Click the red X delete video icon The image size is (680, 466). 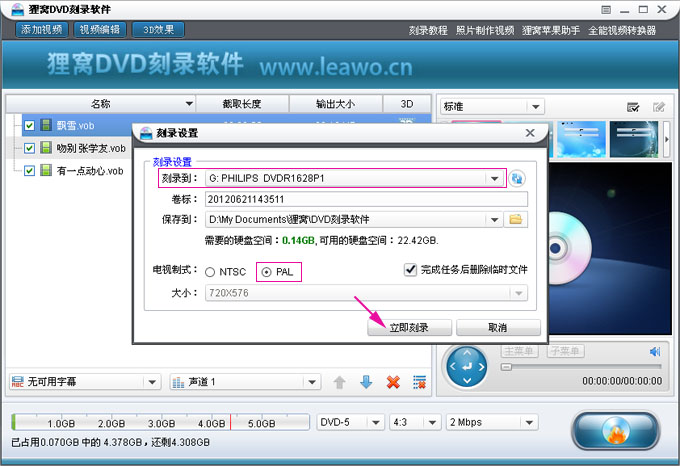point(393,382)
